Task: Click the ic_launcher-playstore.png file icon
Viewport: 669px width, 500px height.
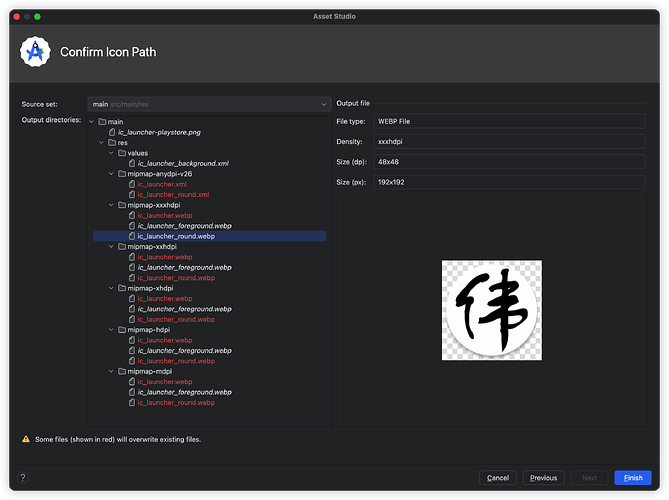Action: click(111, 132)
